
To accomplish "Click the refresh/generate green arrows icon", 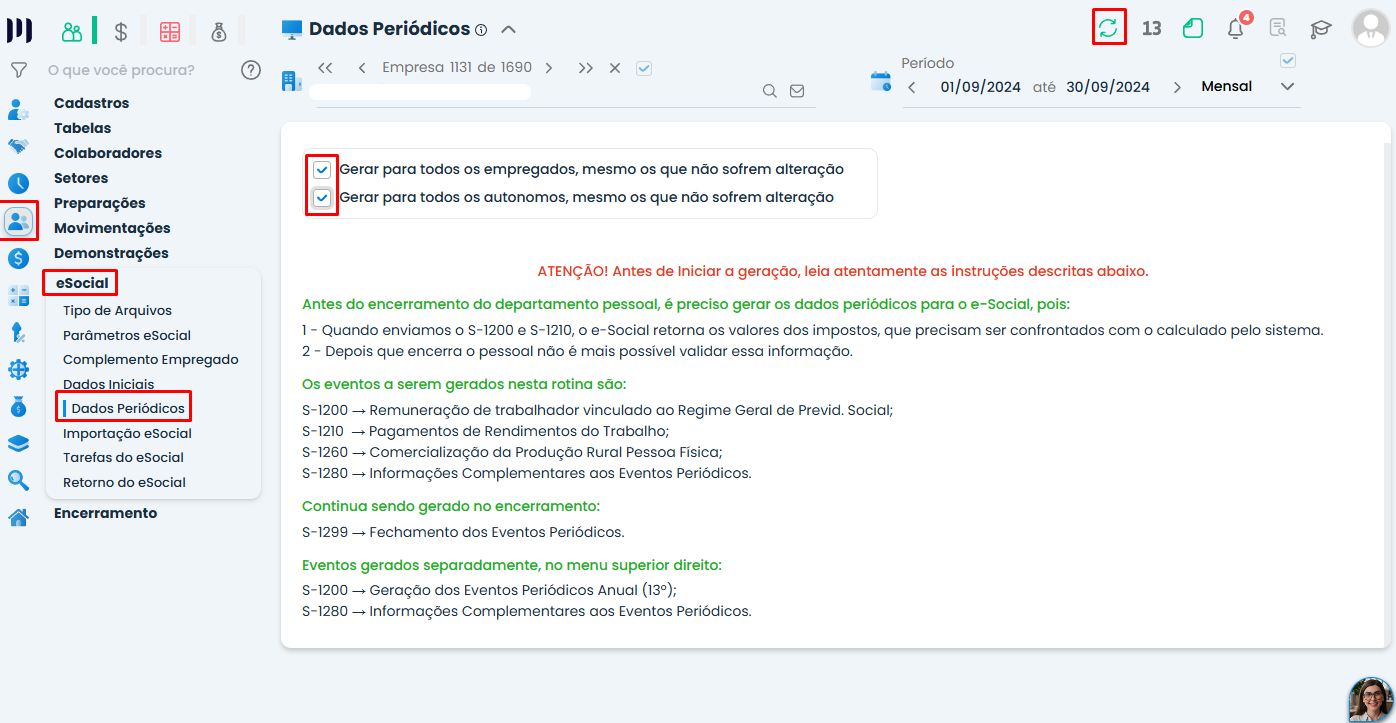I will click(x=1108, y=27).
